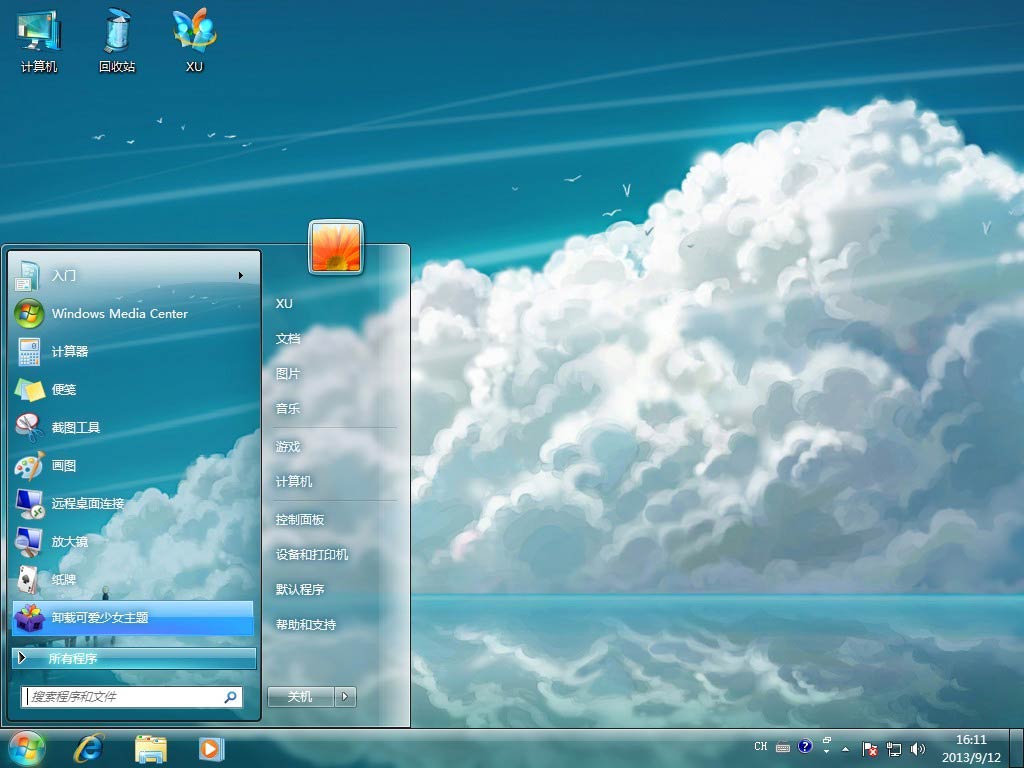Open 截图工具 snipping tool entry
This screenshot has height=768, width=1024.
(x=75, y=427)
